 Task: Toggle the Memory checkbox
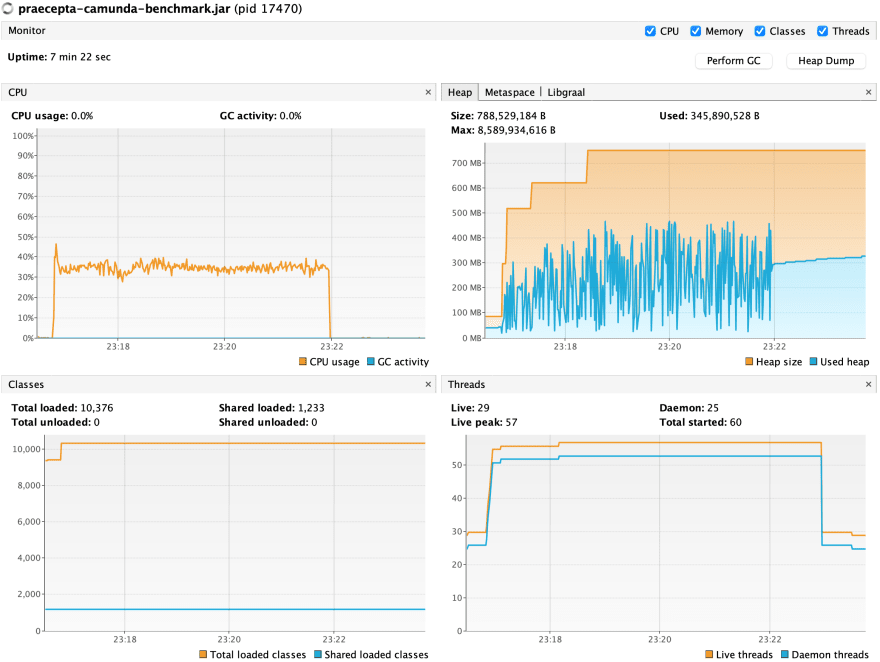point(695,31)
